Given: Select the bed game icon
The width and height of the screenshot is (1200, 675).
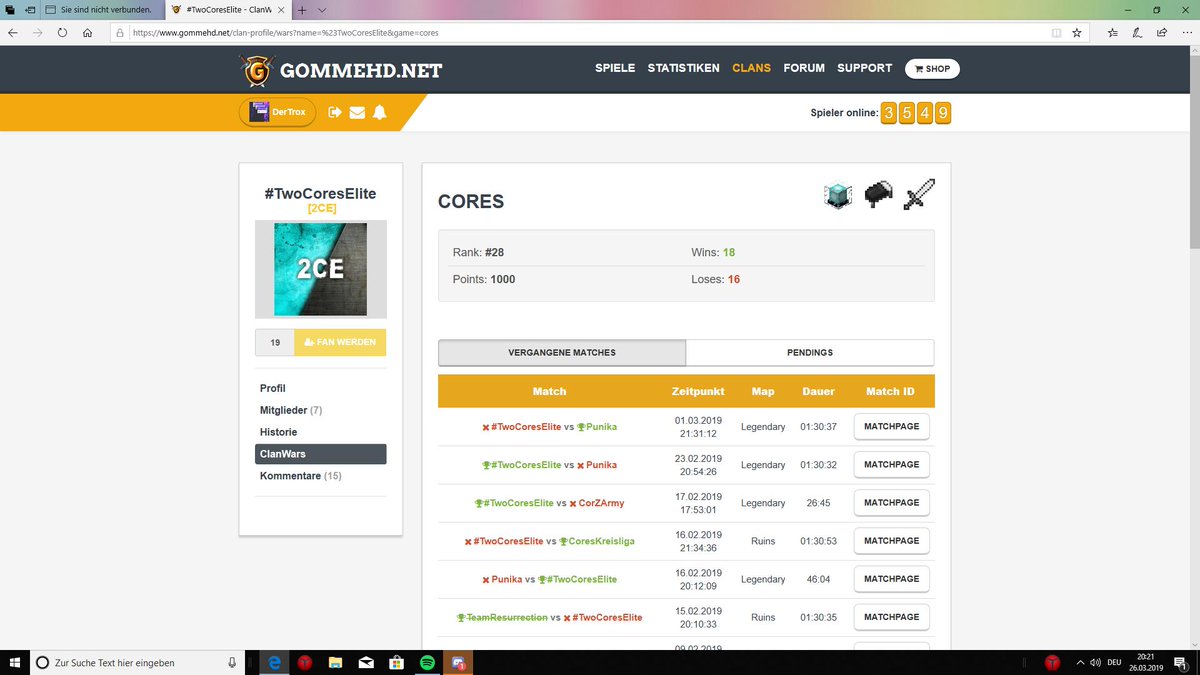Looking at the screenshot, I should pos(877,195).
